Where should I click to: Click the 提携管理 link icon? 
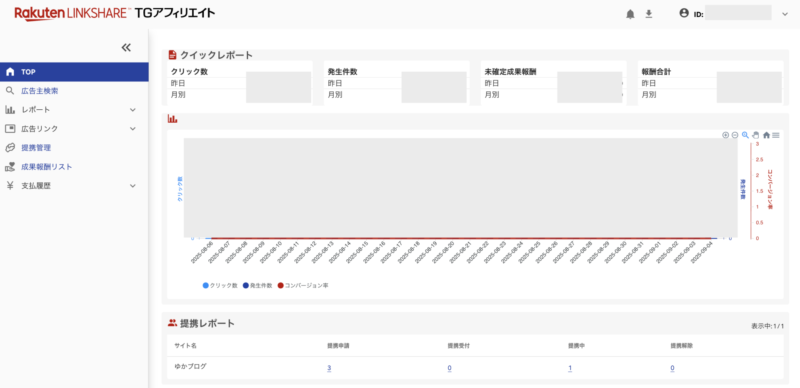10,148
